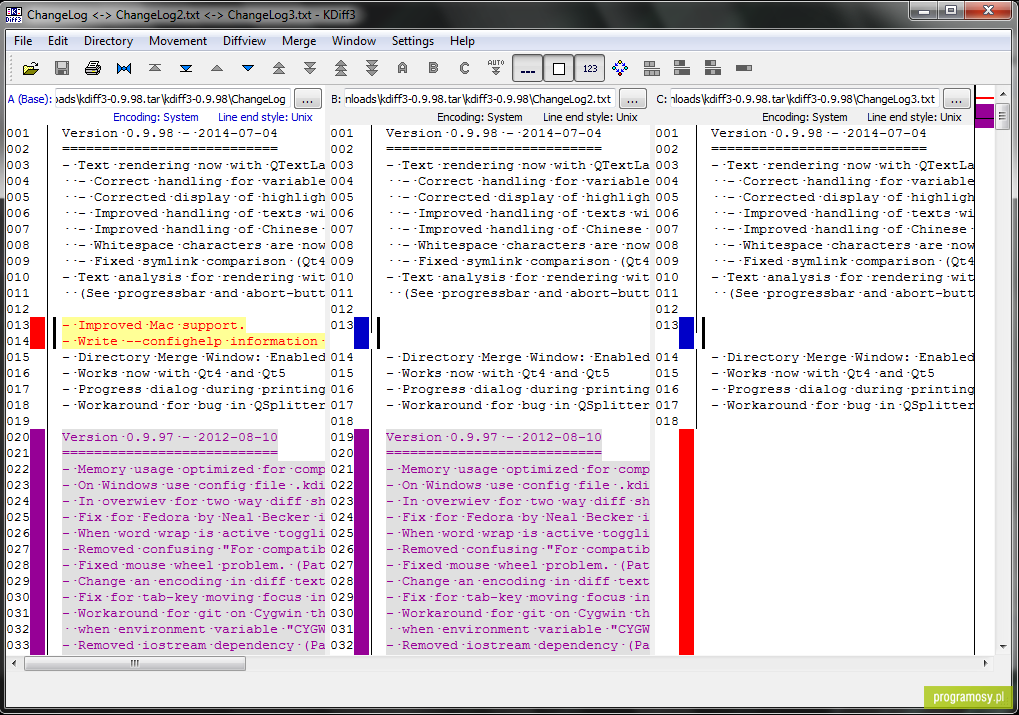Click the colorful diamond arrows merge icon
Viewport: 1019px width, 715px height.
pos(620,68)
